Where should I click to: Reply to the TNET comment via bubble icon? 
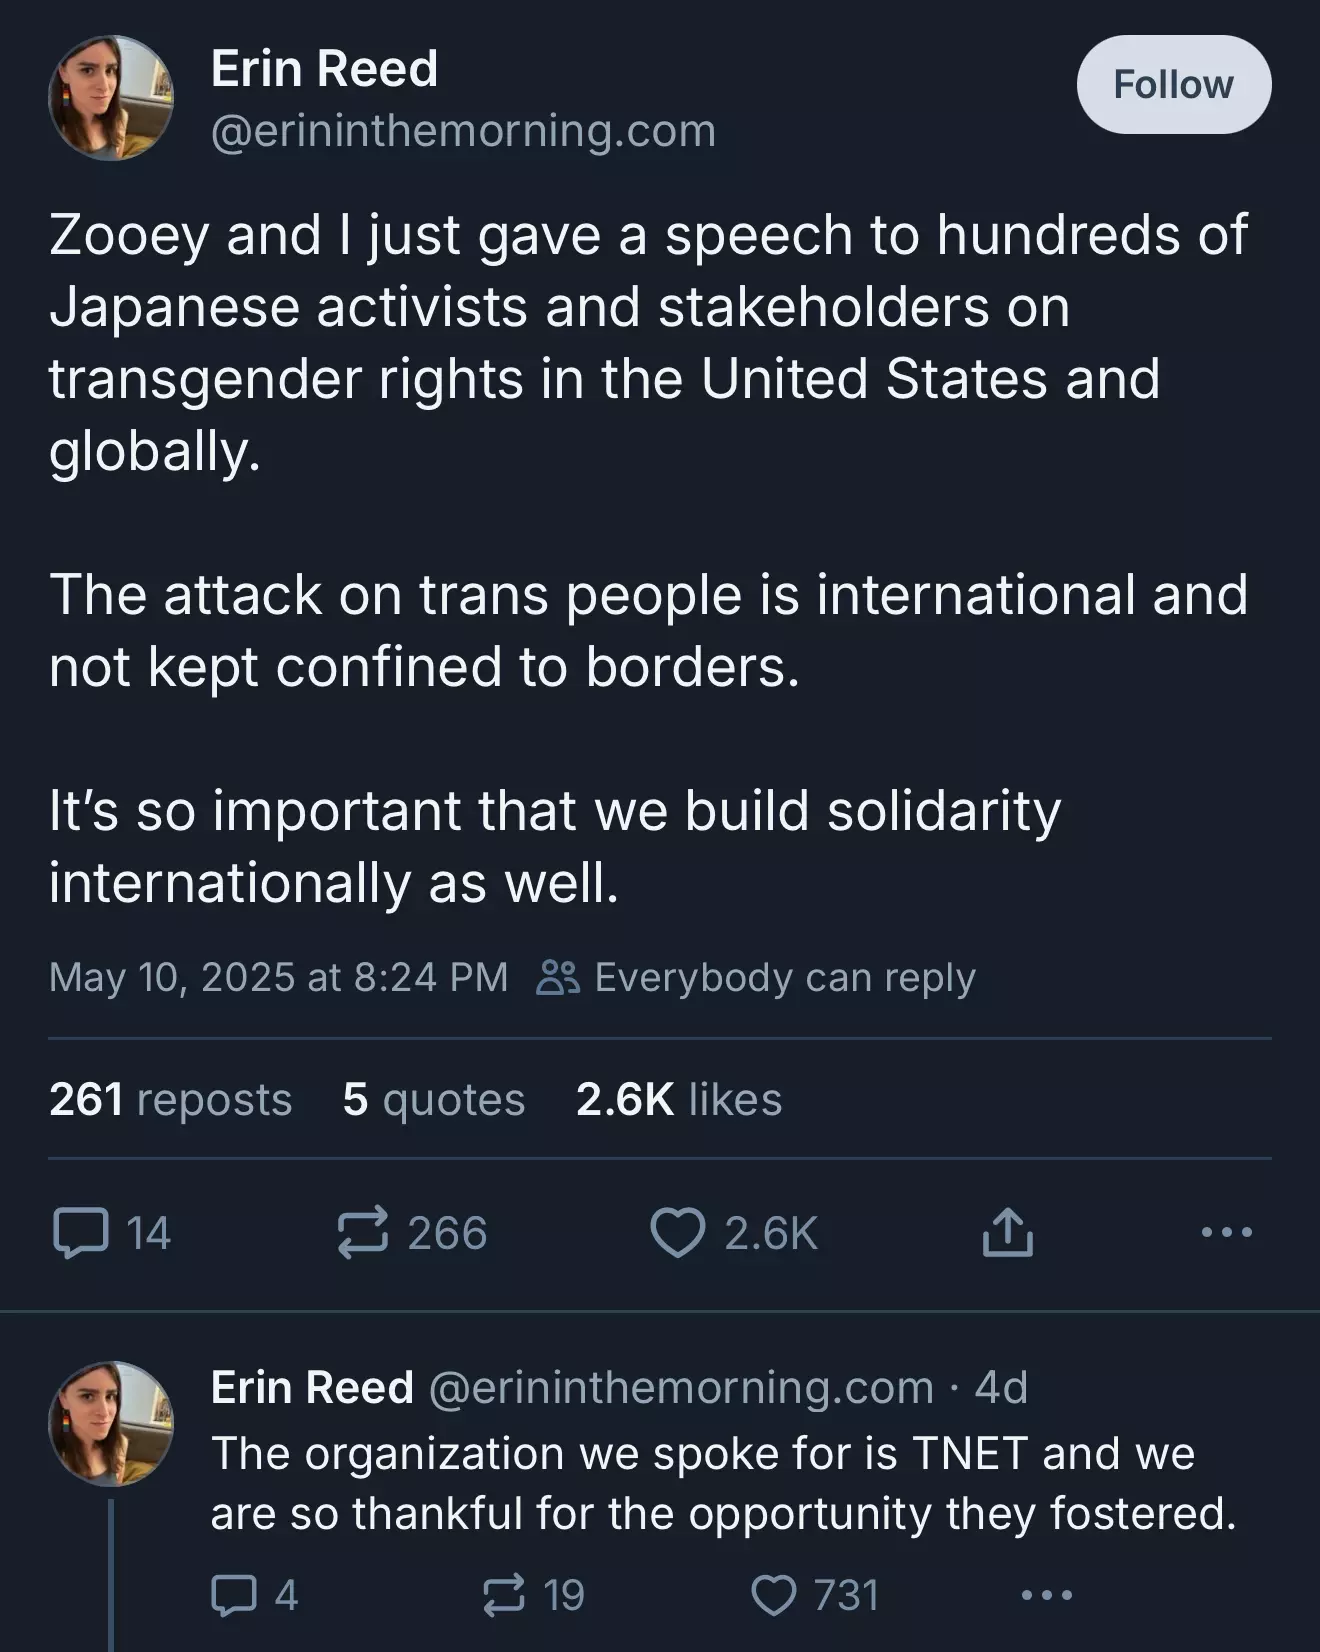pyautogui.click(x=232, y=1595)
